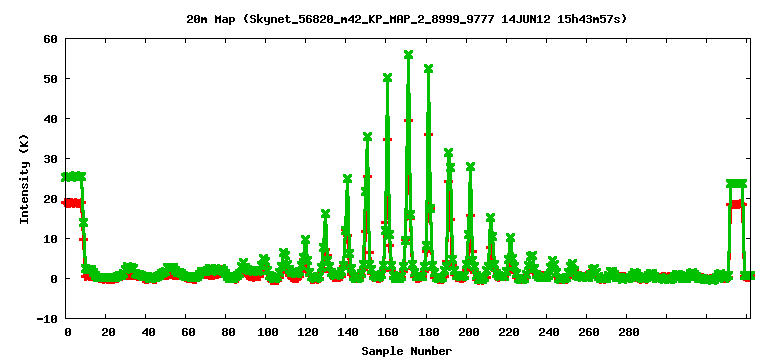Click the "Sample Number" x-axis label
Screen dimensions: 768x360
(x=407, y=351)
